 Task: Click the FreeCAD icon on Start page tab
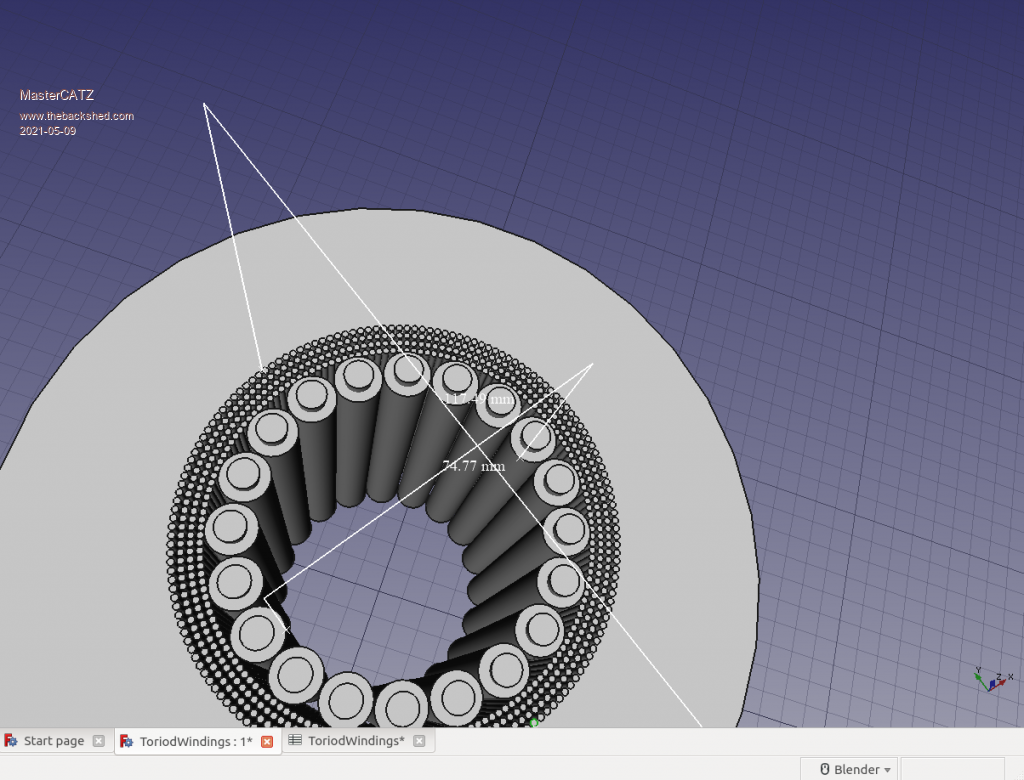[11, 741]
